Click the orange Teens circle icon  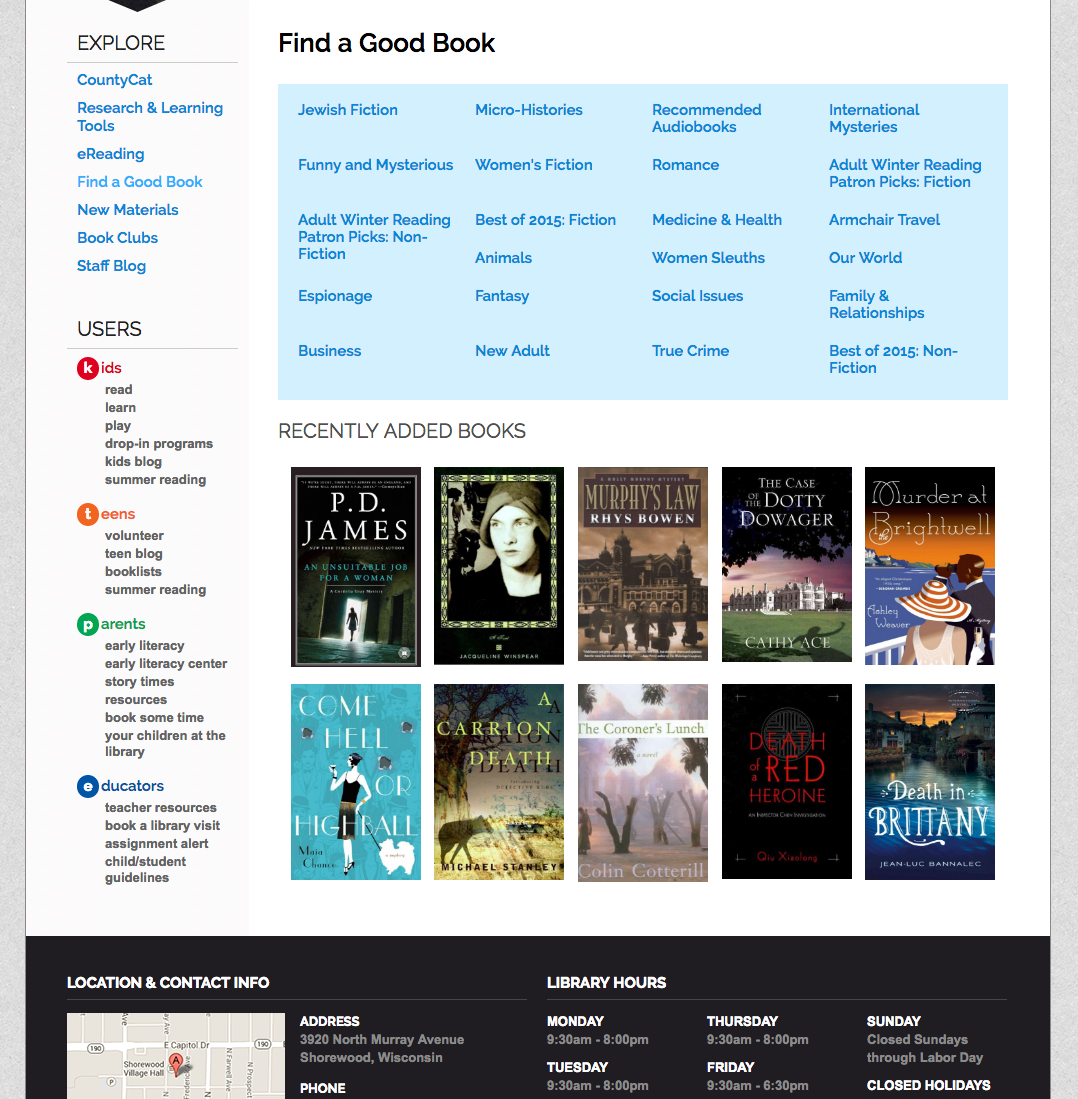click(x=88, y=514)
